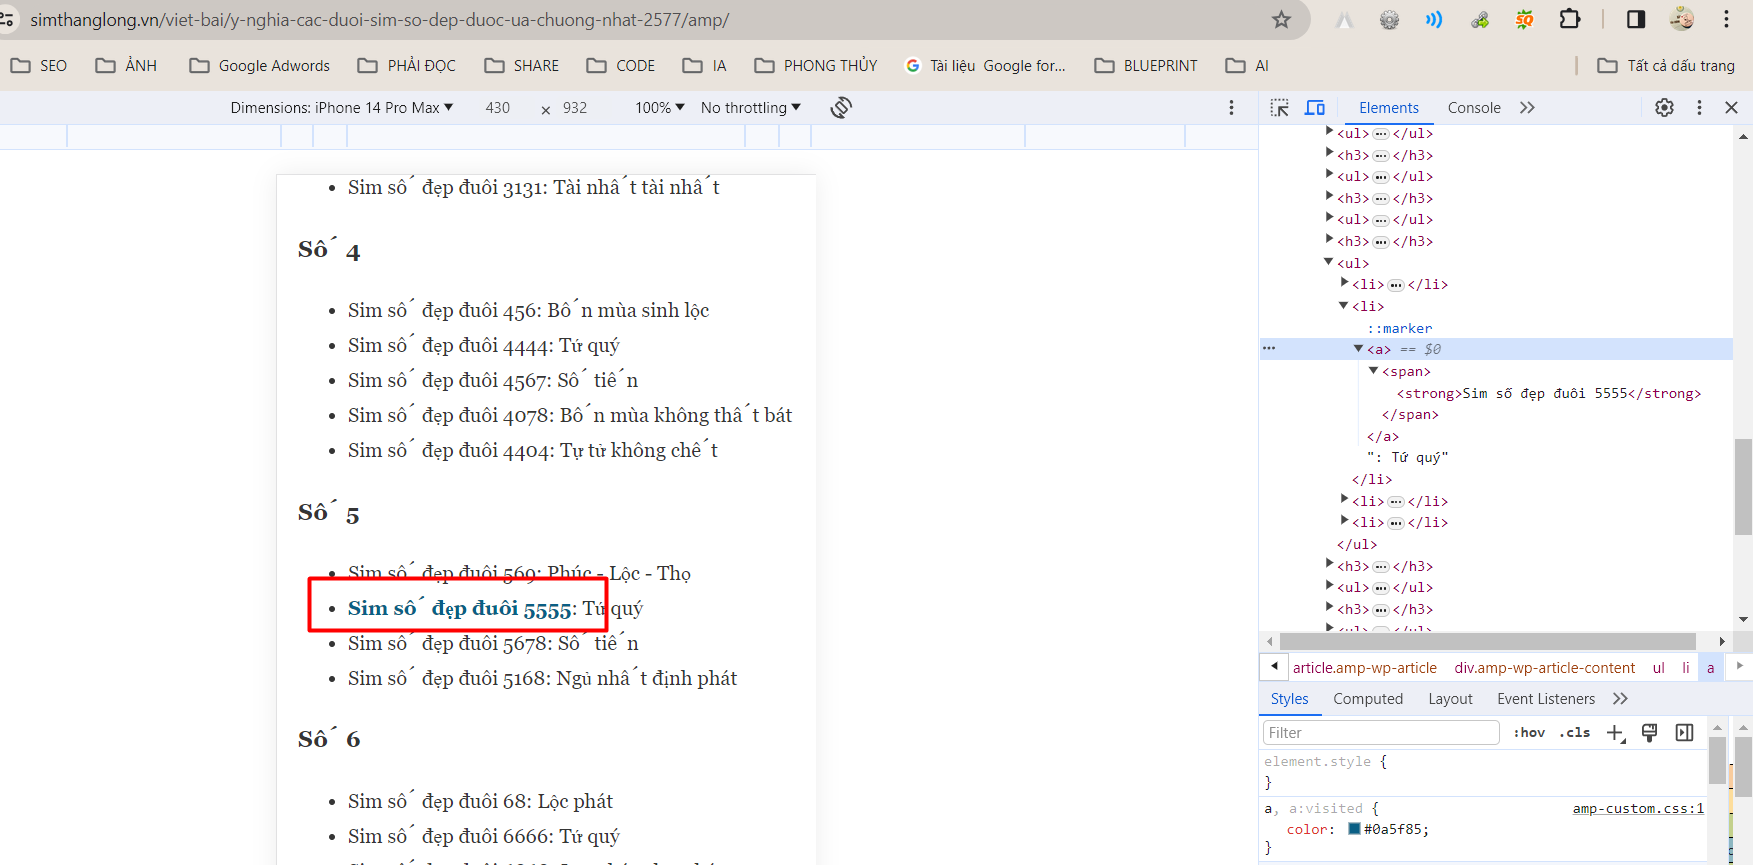Click the Elements panel vertical scrollbar
The image size is (1753, 865).
(1743, 487)
